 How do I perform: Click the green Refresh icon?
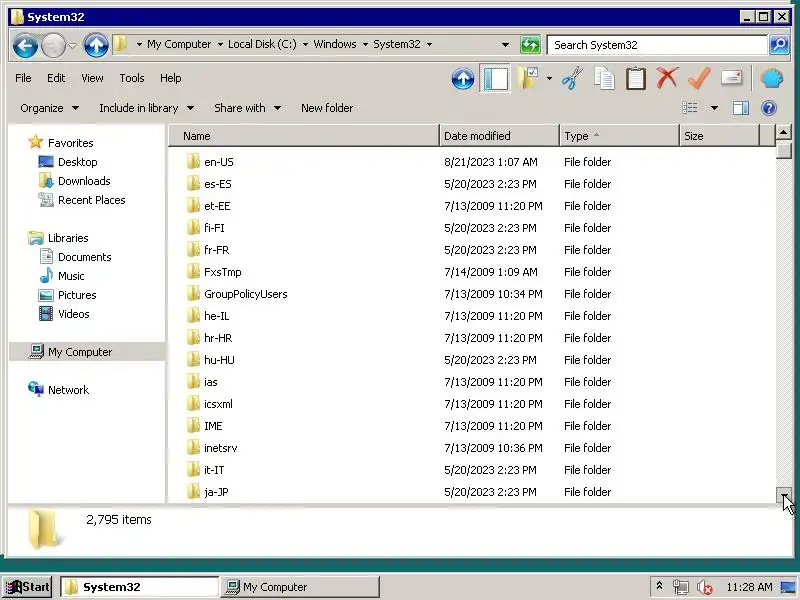tap(530, 45)
